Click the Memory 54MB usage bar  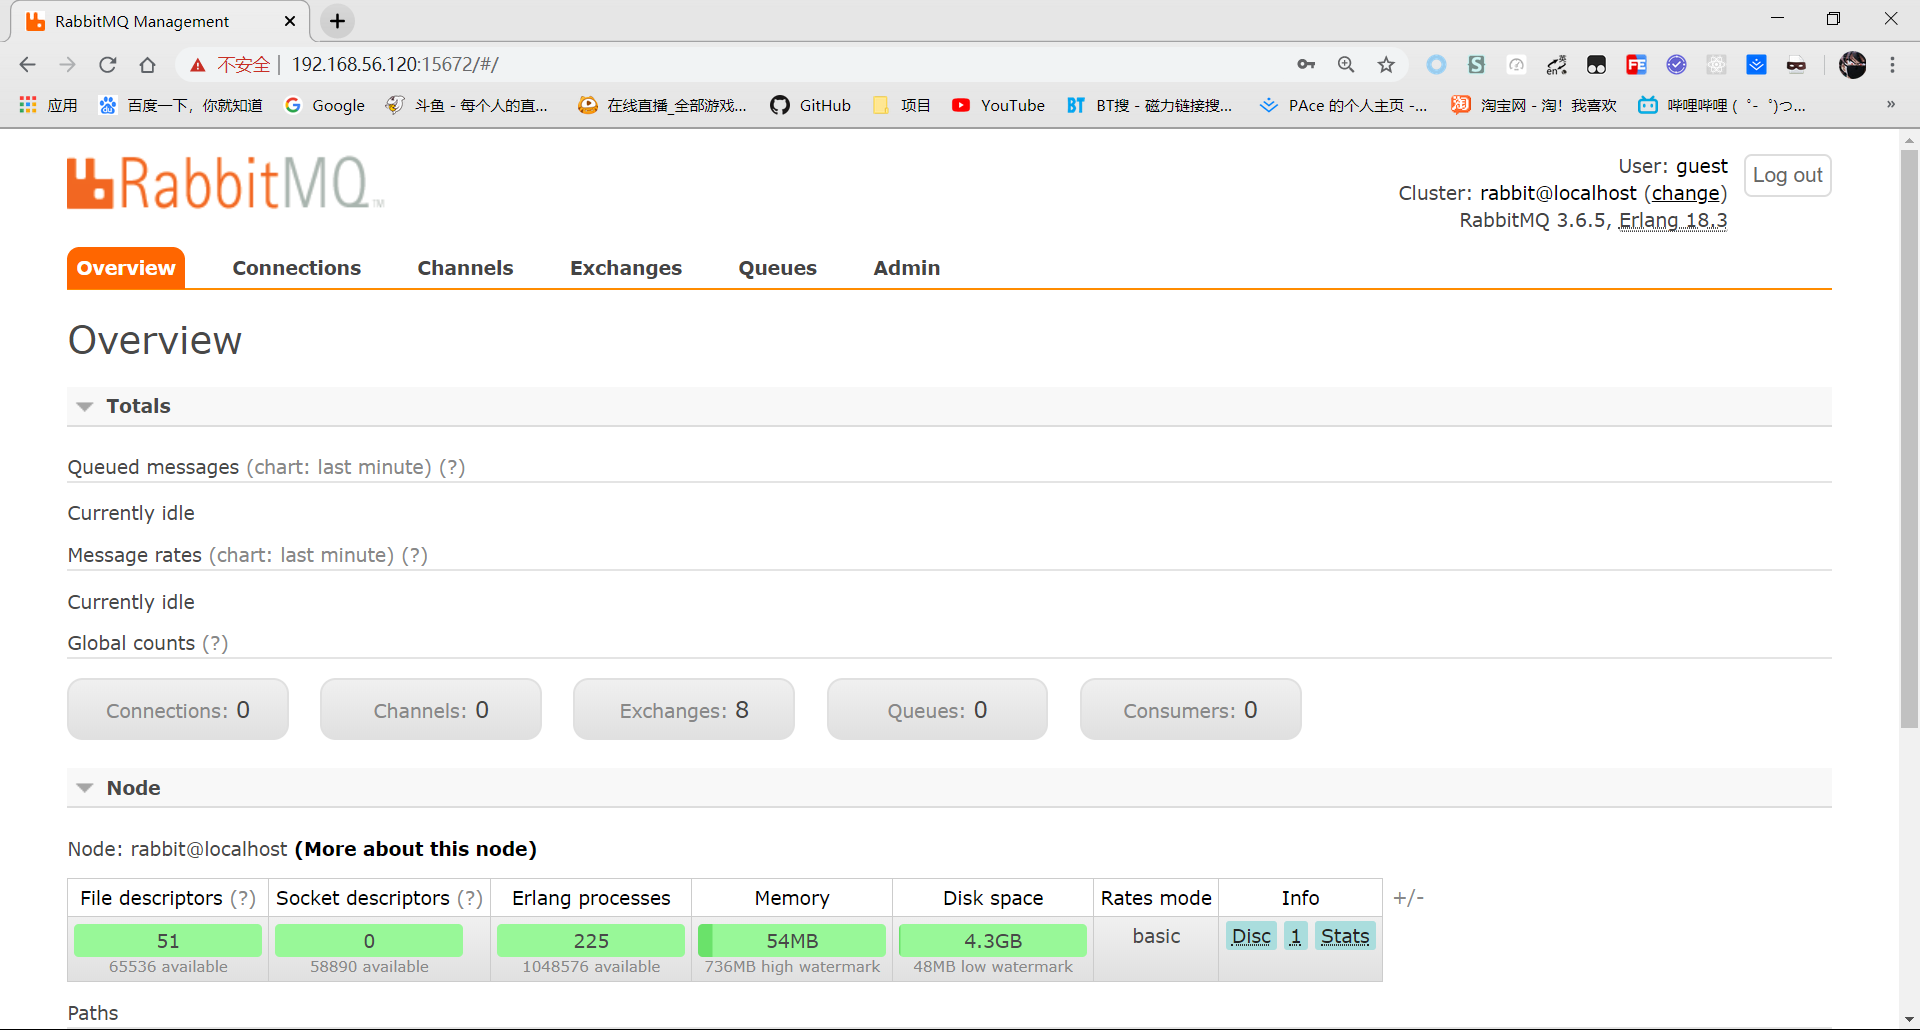792,941
